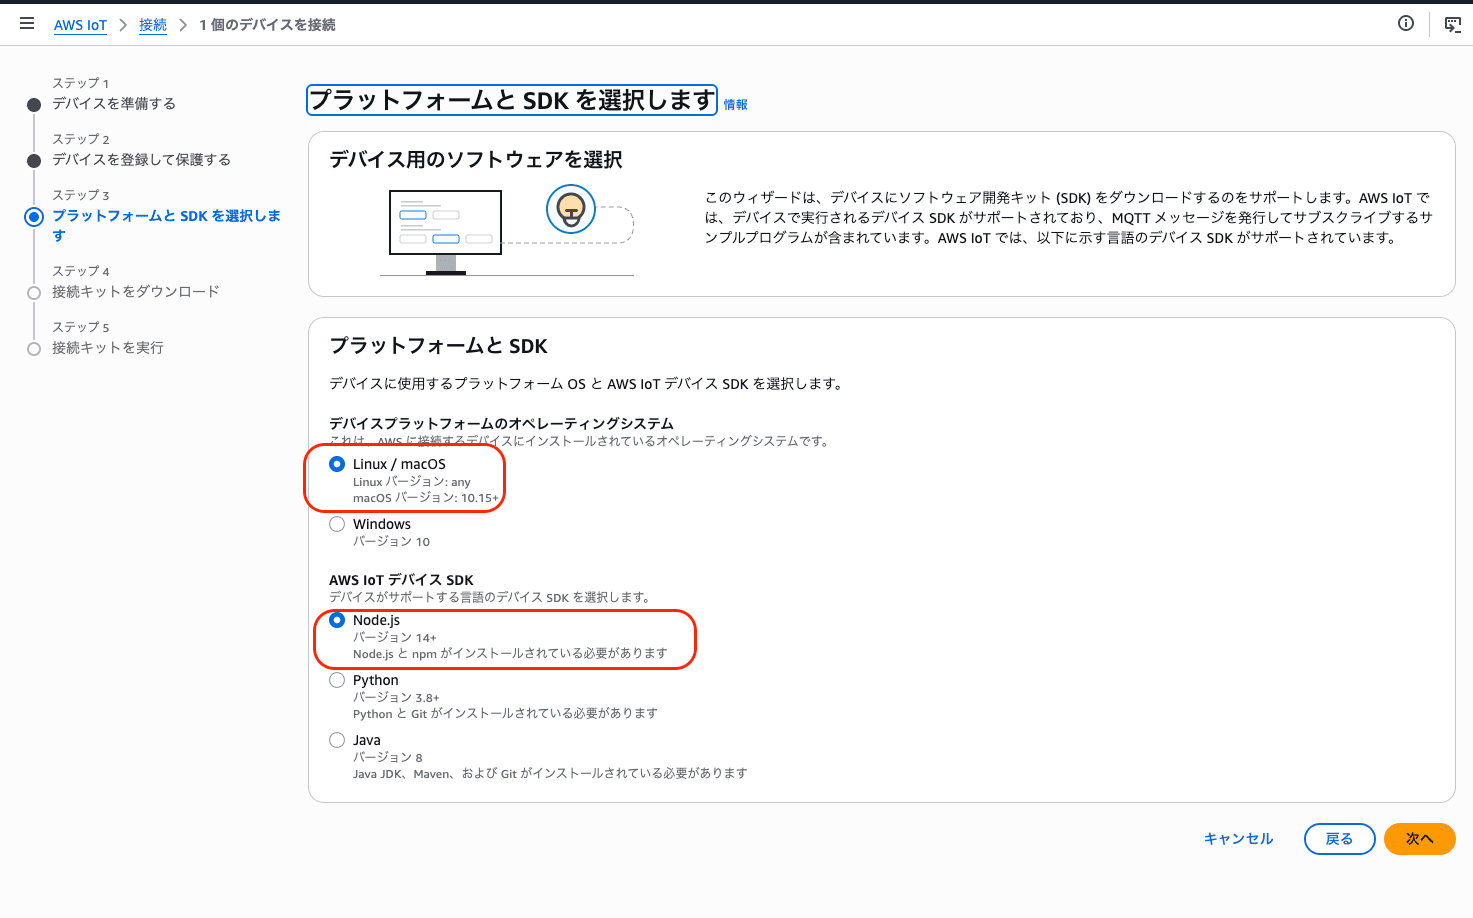Click the キャンセル button

point(1238,839)
